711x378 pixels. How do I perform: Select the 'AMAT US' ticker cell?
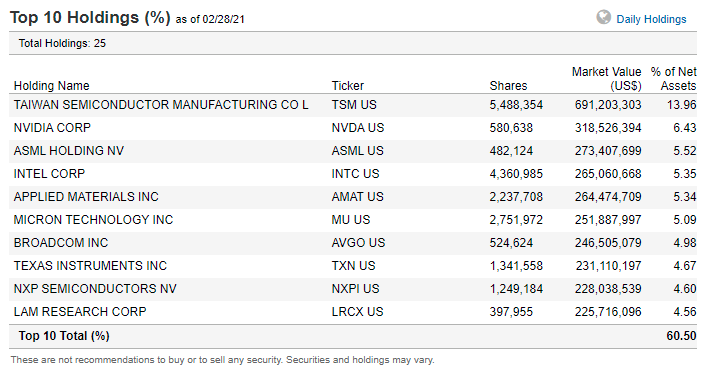click(357, 197)
